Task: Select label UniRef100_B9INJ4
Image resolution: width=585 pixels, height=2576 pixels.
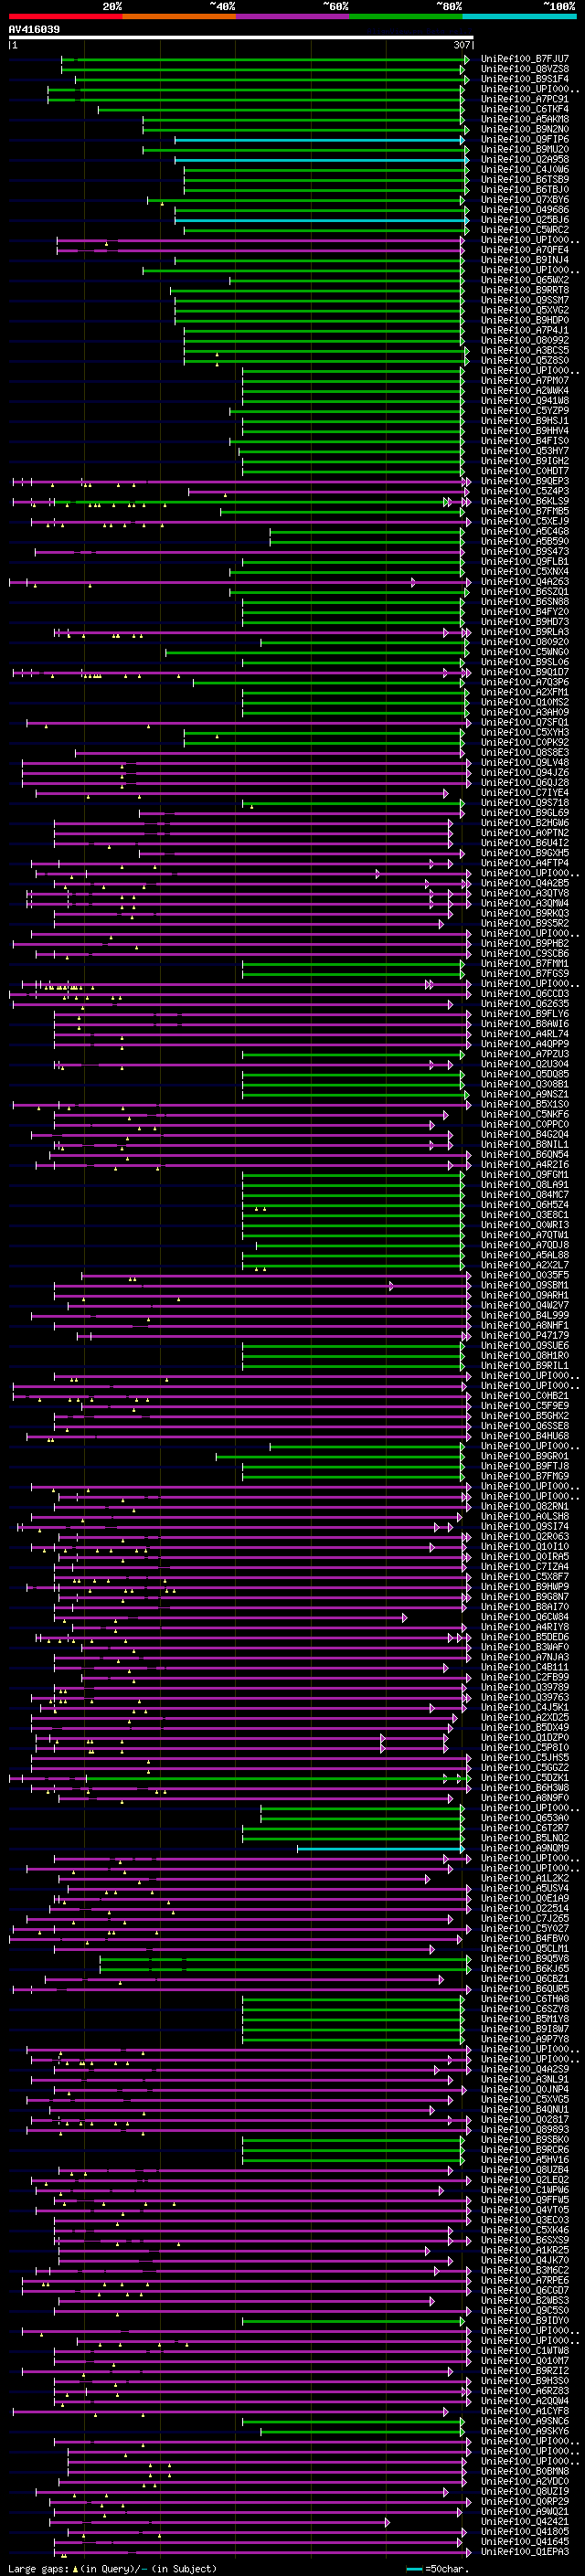Action: [x=525, y=260]
